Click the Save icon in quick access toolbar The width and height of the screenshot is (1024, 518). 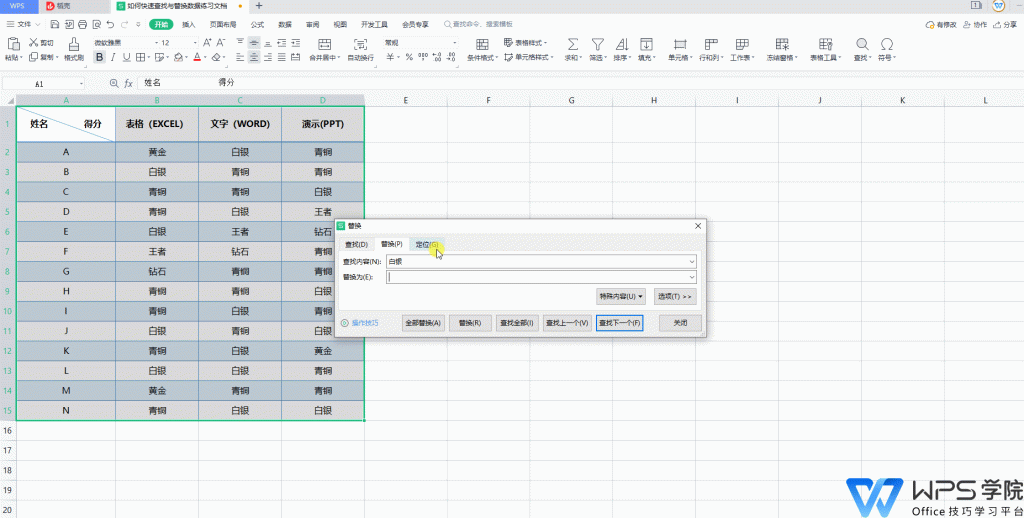(54, 25)
